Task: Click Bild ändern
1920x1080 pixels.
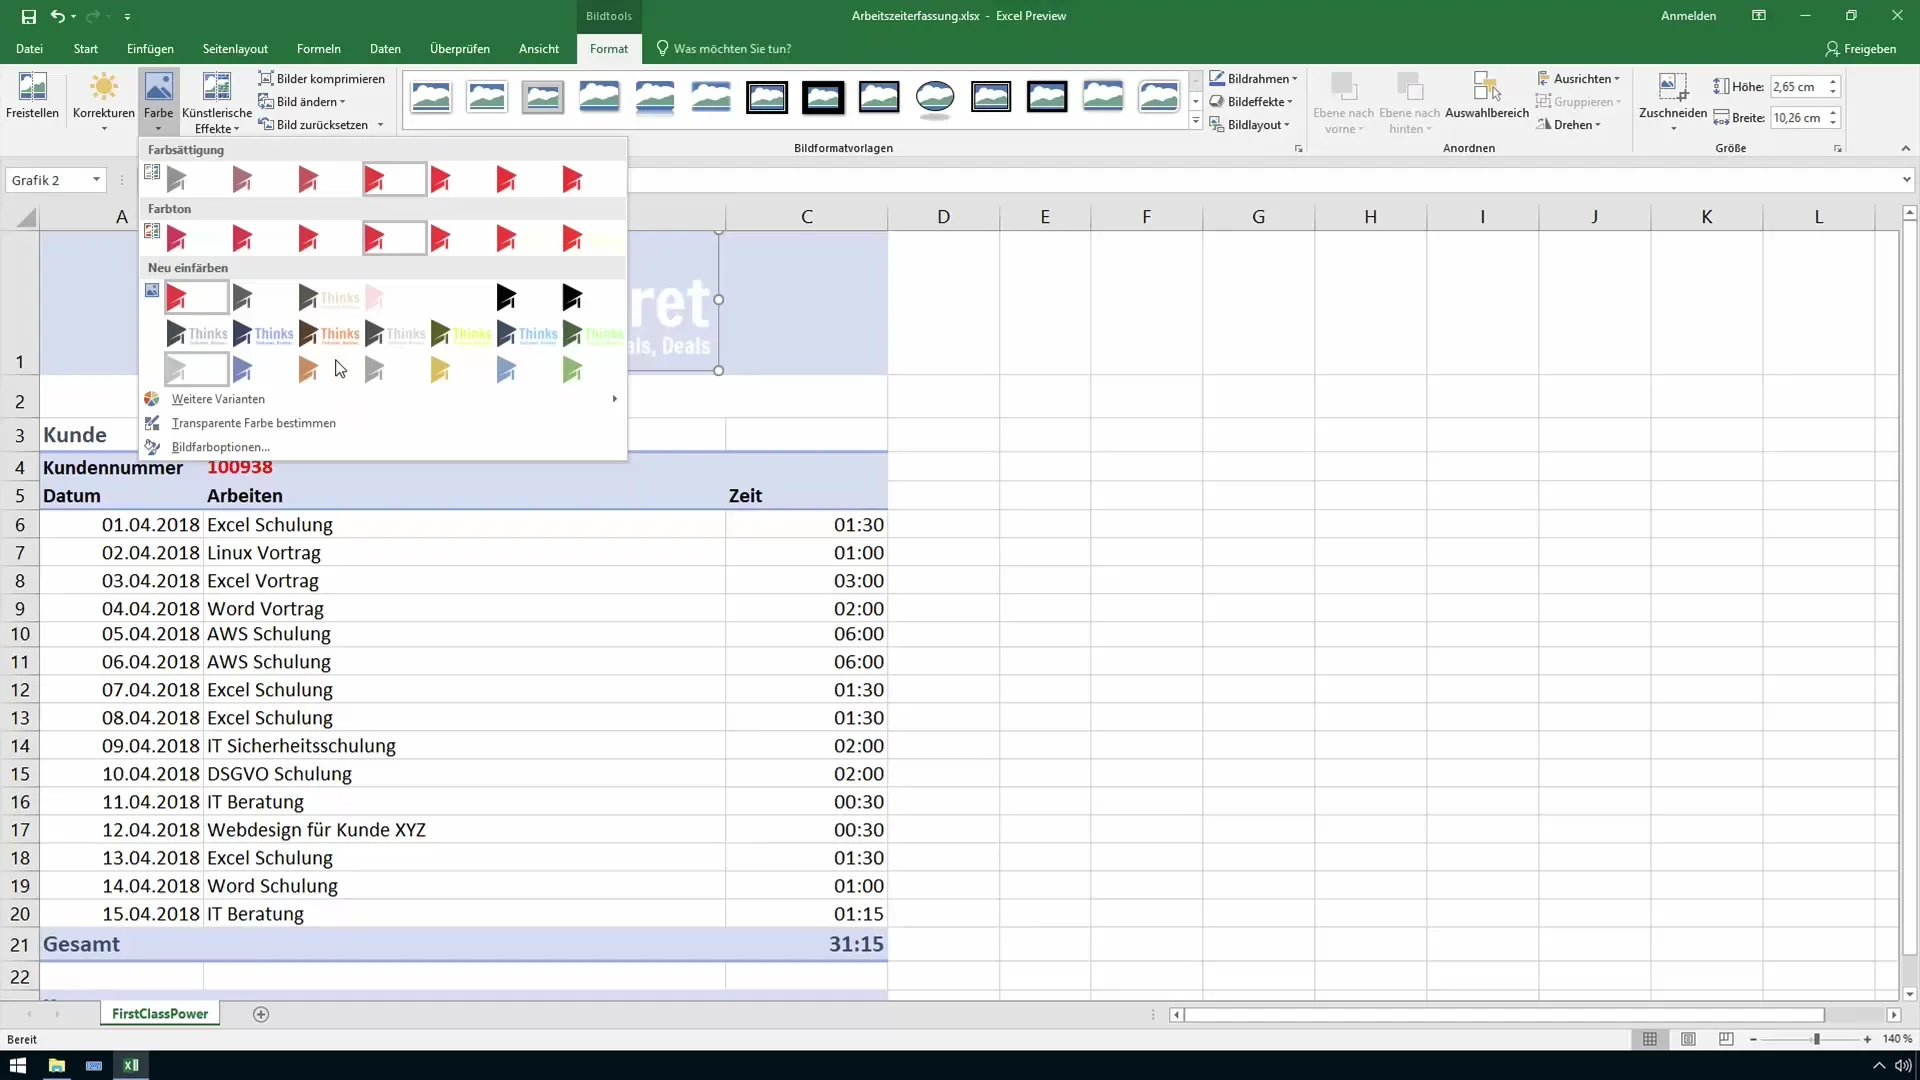Action: point(302,102)
